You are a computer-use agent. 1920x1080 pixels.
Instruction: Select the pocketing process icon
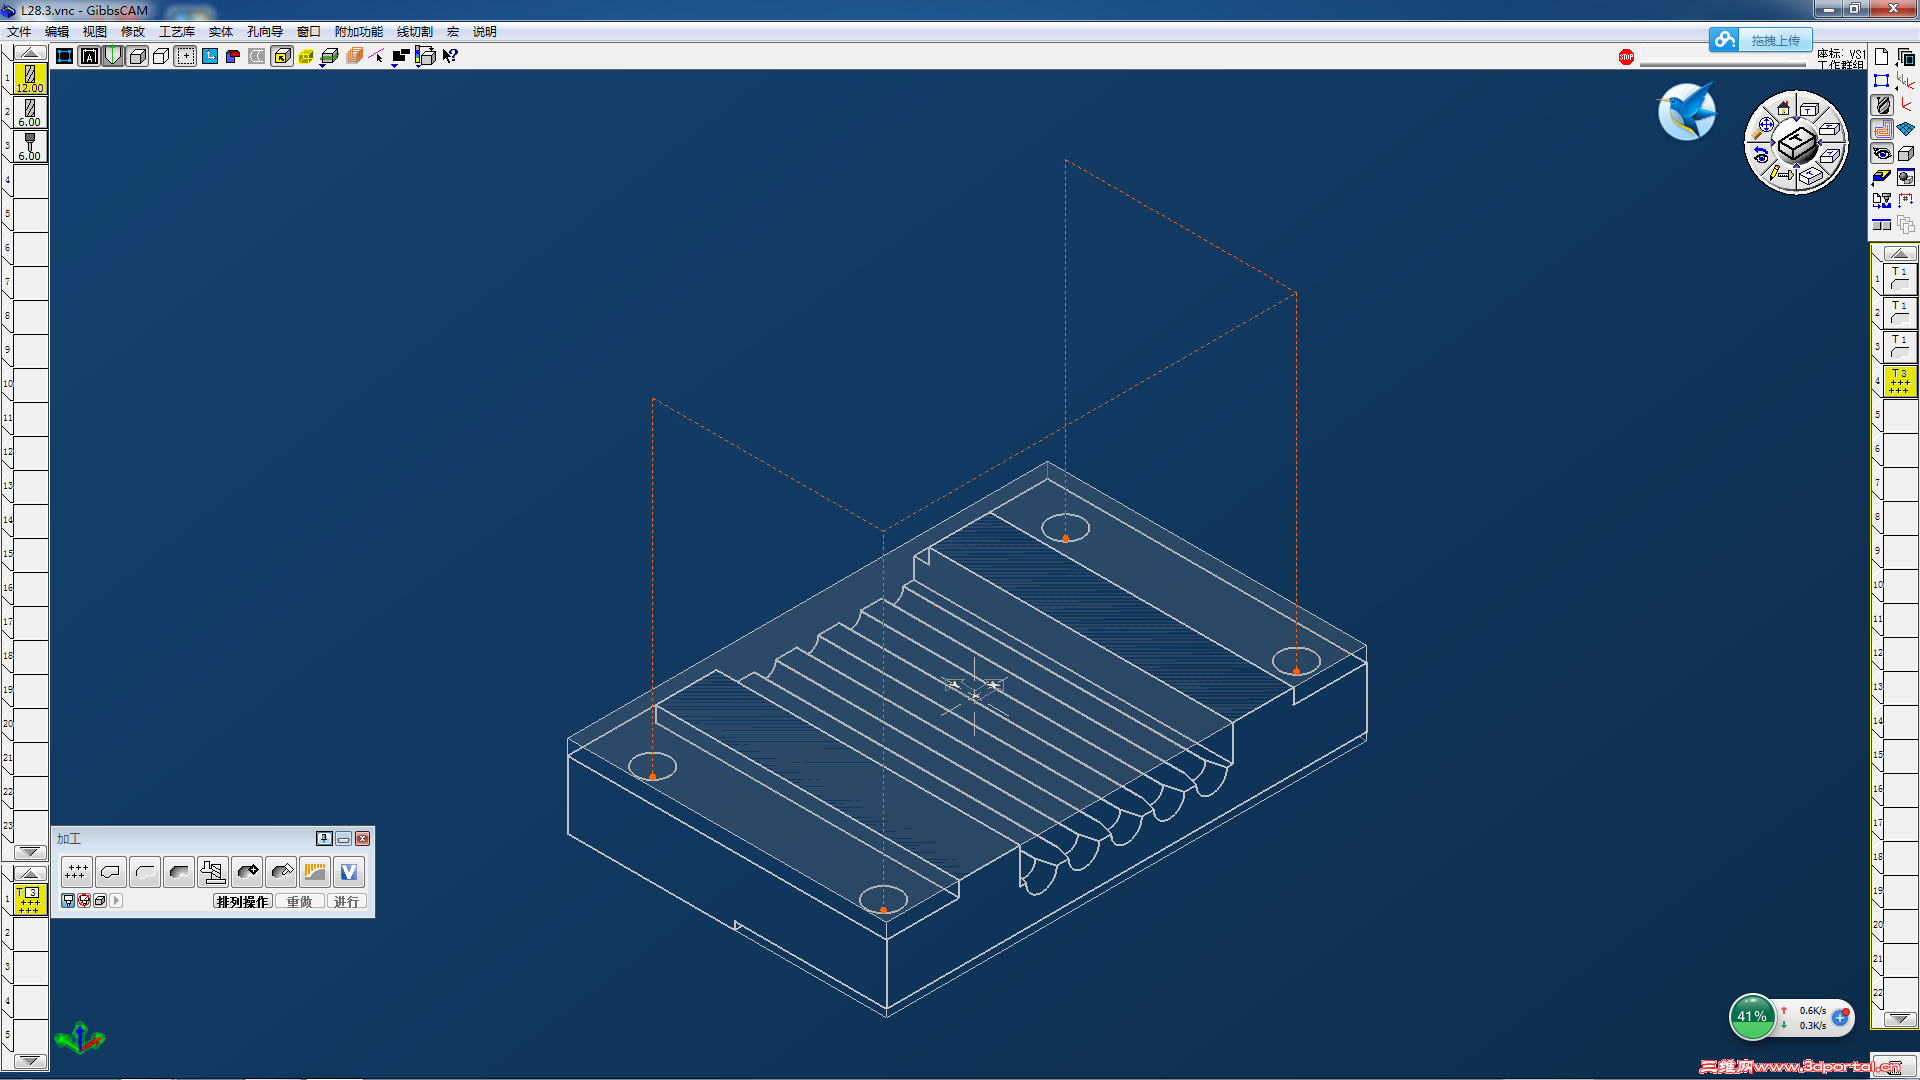[178, 872]
